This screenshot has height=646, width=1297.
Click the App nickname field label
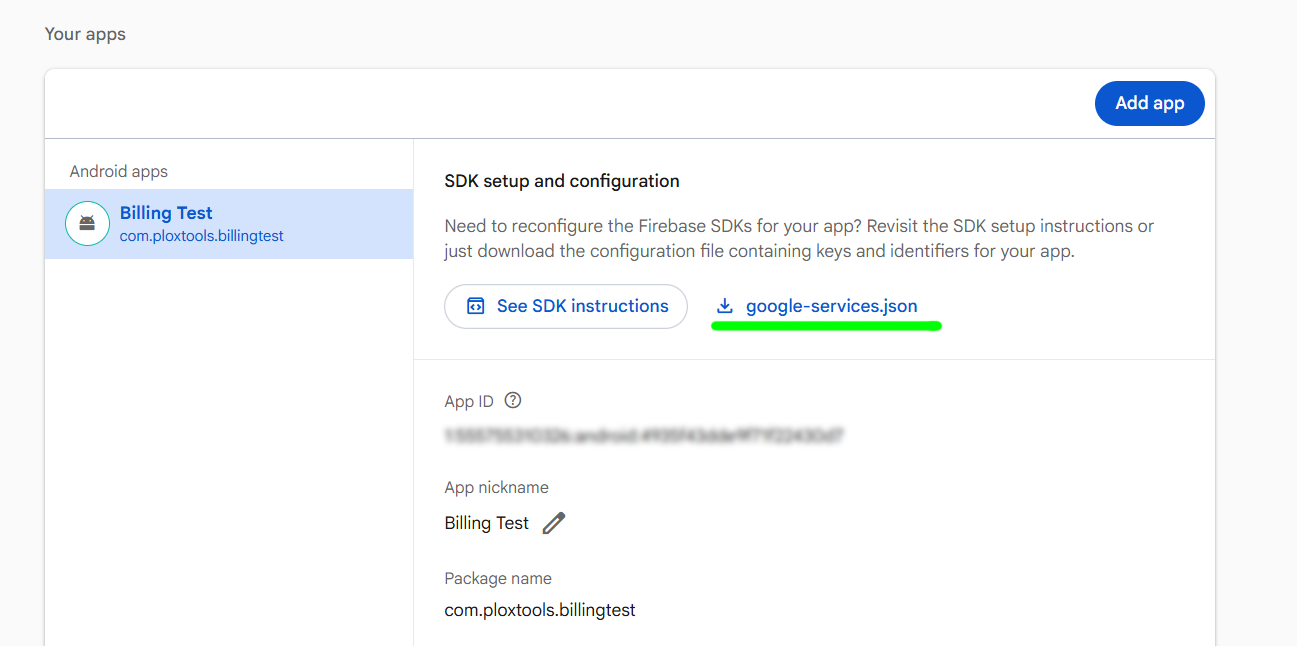click(496, 488)
